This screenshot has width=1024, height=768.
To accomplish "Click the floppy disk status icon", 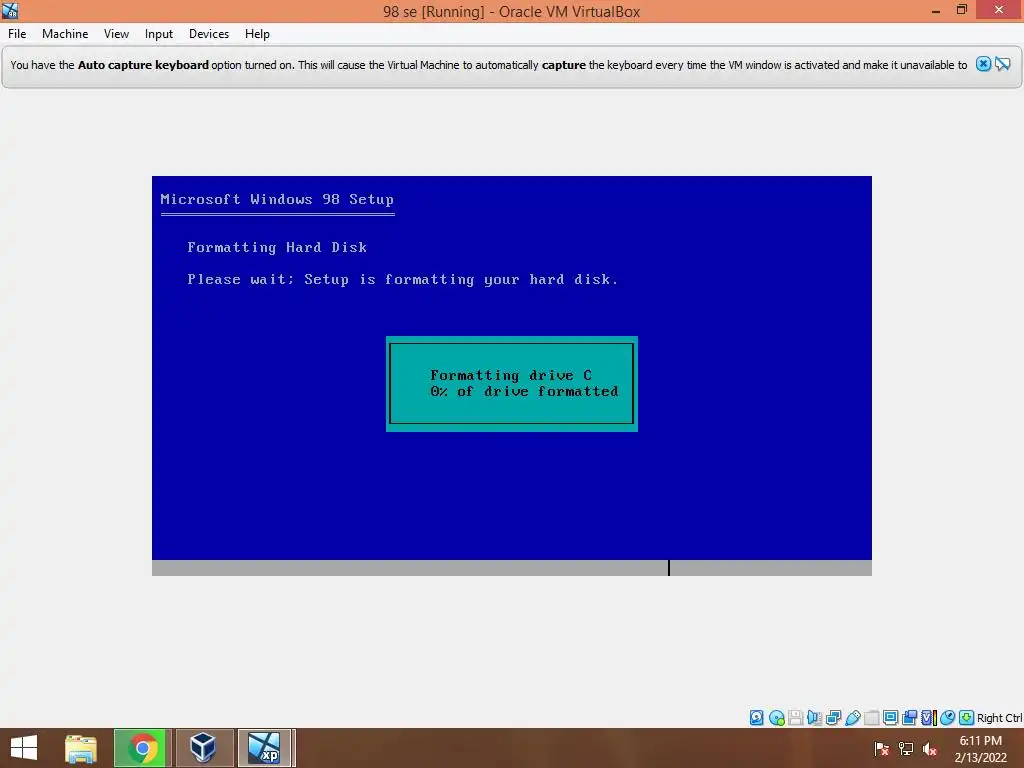I will click(x=795, y=718).
